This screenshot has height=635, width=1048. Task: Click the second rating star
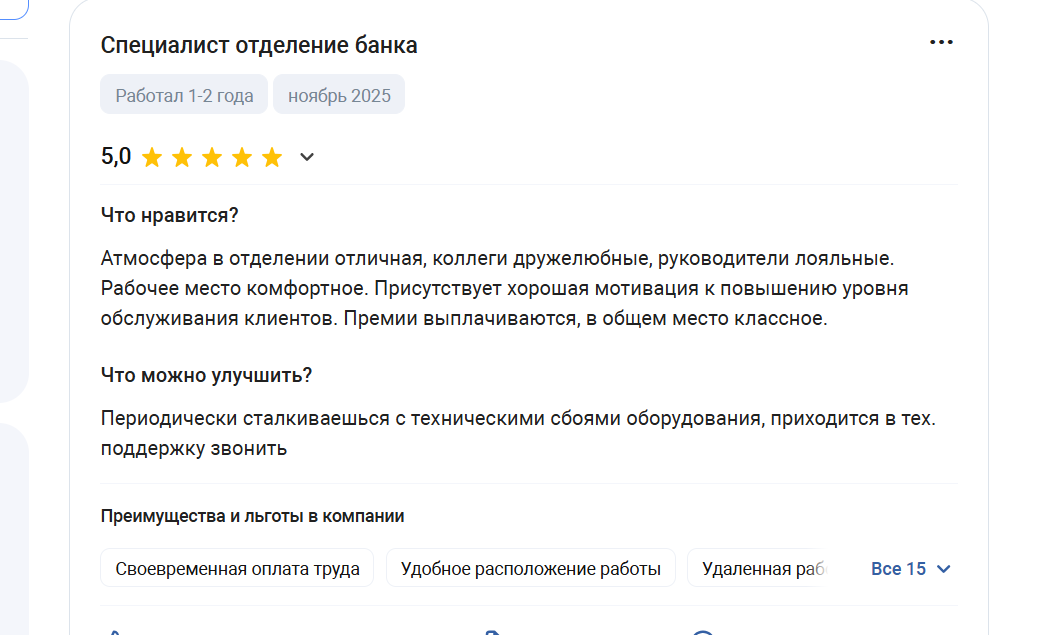click(x=182, y=157)
